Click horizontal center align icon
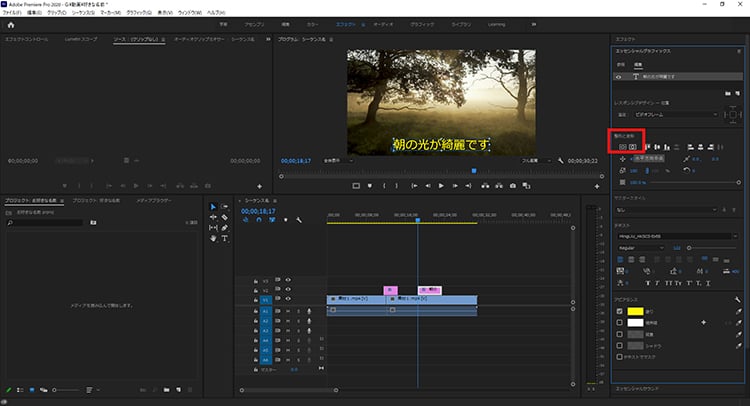The image size is (750, 406). (x=632, y=147)
